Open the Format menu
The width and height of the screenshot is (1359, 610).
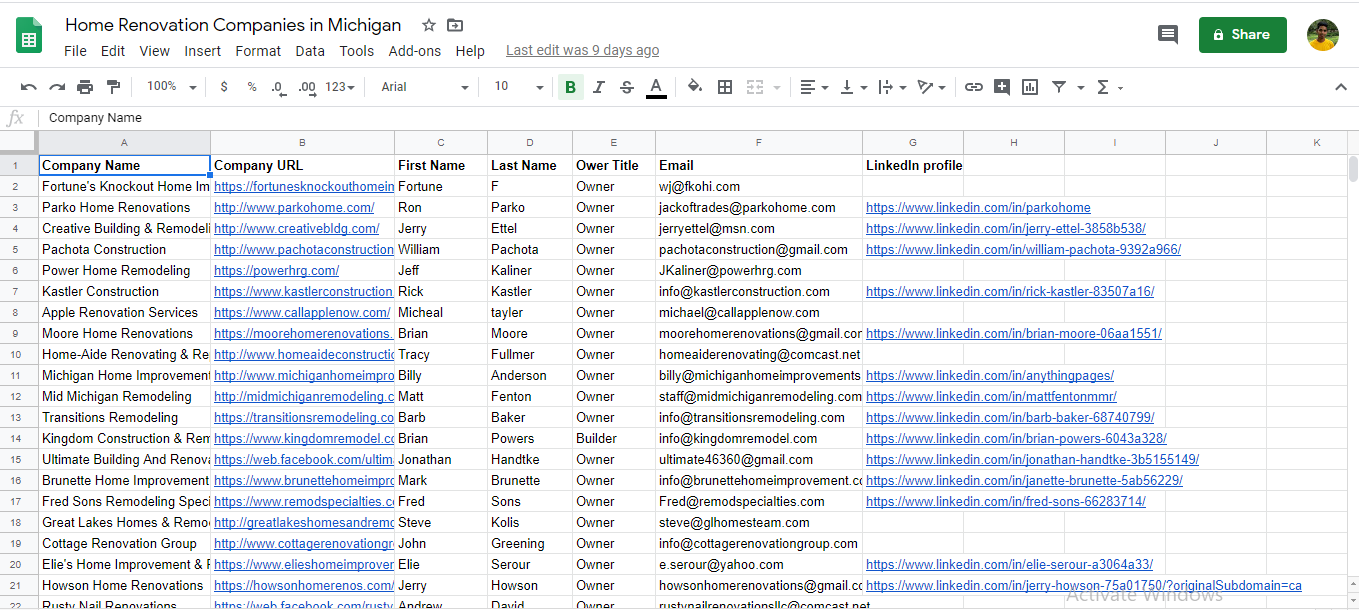click(x=258, y=51)
